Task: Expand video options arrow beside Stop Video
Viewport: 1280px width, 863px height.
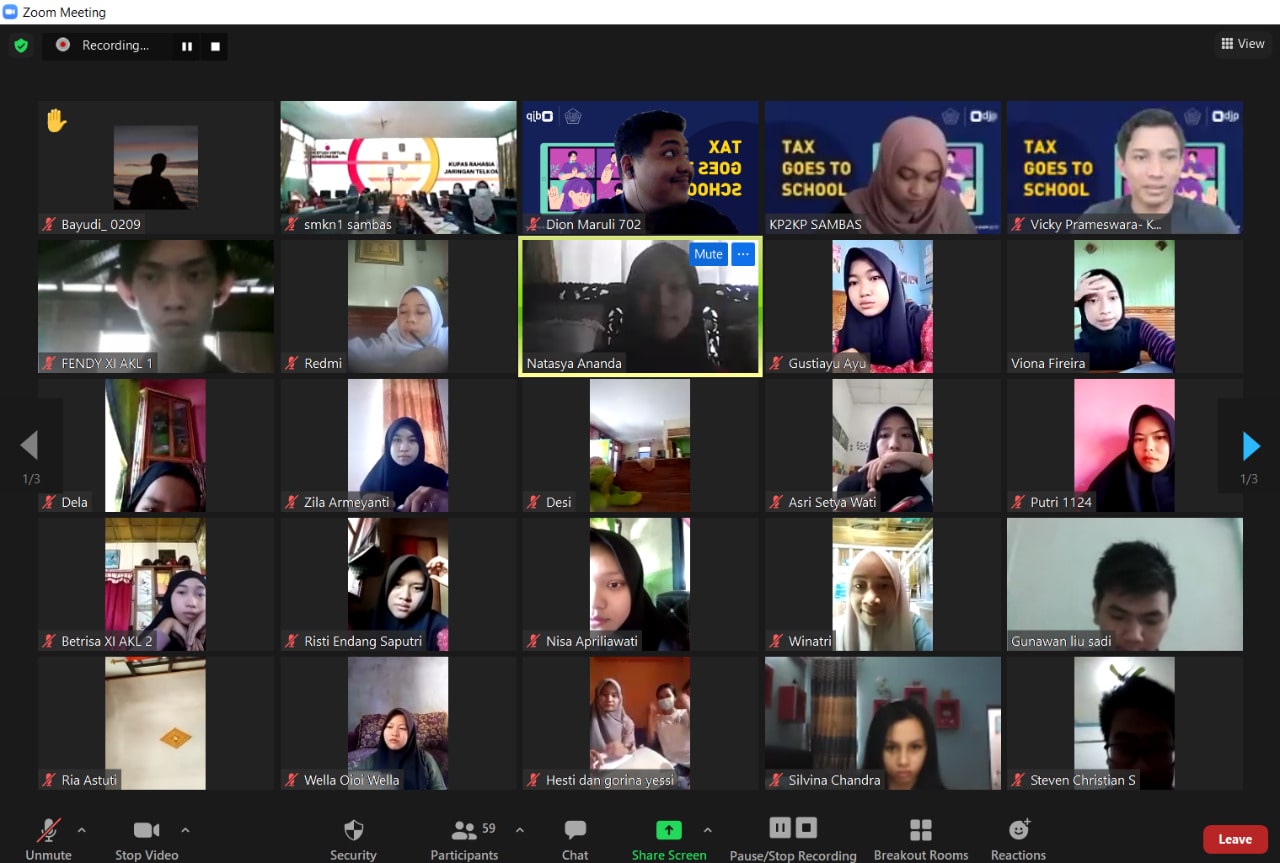Action: point(185,830)
